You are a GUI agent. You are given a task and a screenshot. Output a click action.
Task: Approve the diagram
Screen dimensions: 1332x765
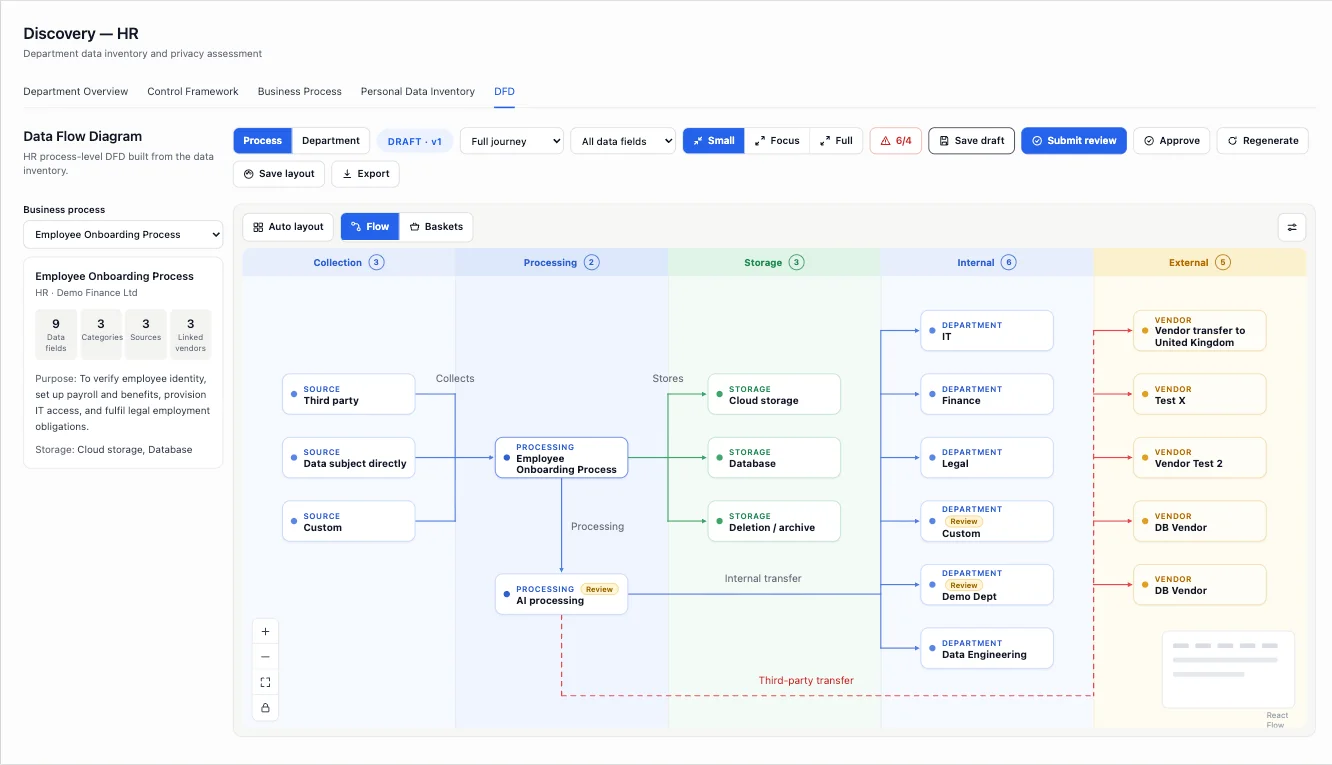pos(1172,141)
